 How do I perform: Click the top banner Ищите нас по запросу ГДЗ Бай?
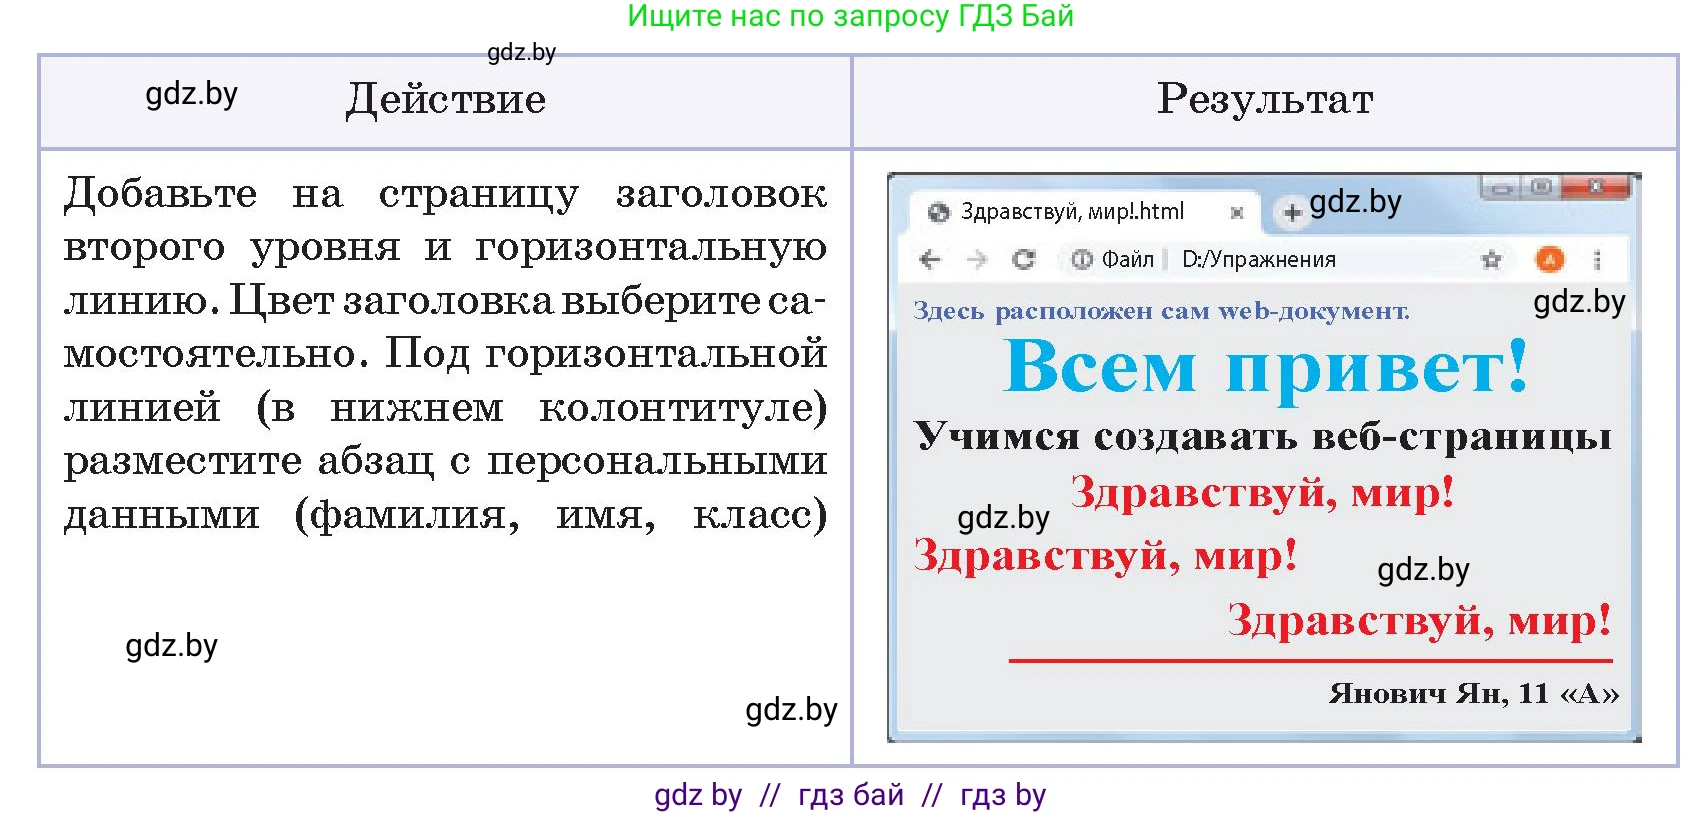click(x=850, y=16)
